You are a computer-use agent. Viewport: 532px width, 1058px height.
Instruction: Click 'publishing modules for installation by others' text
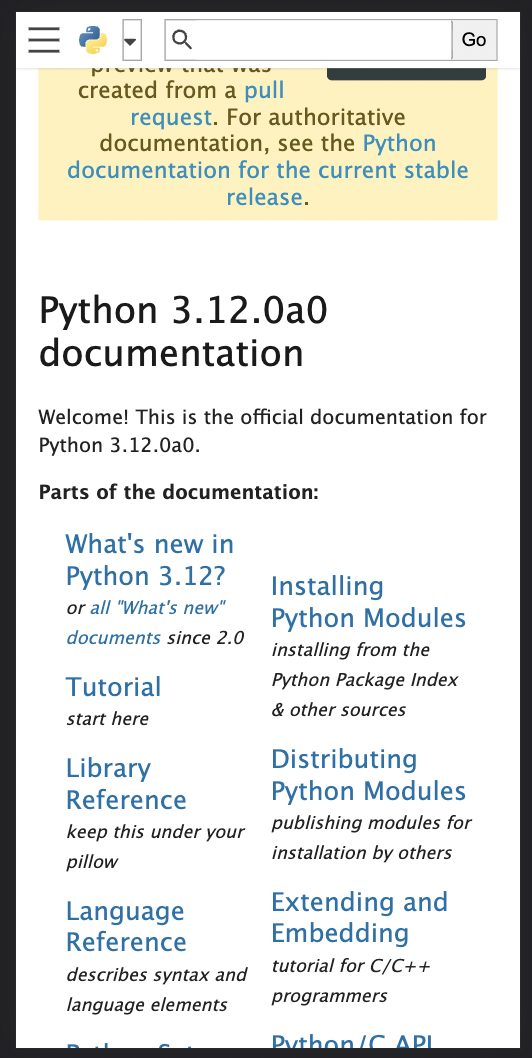click(x=371, y=837)
